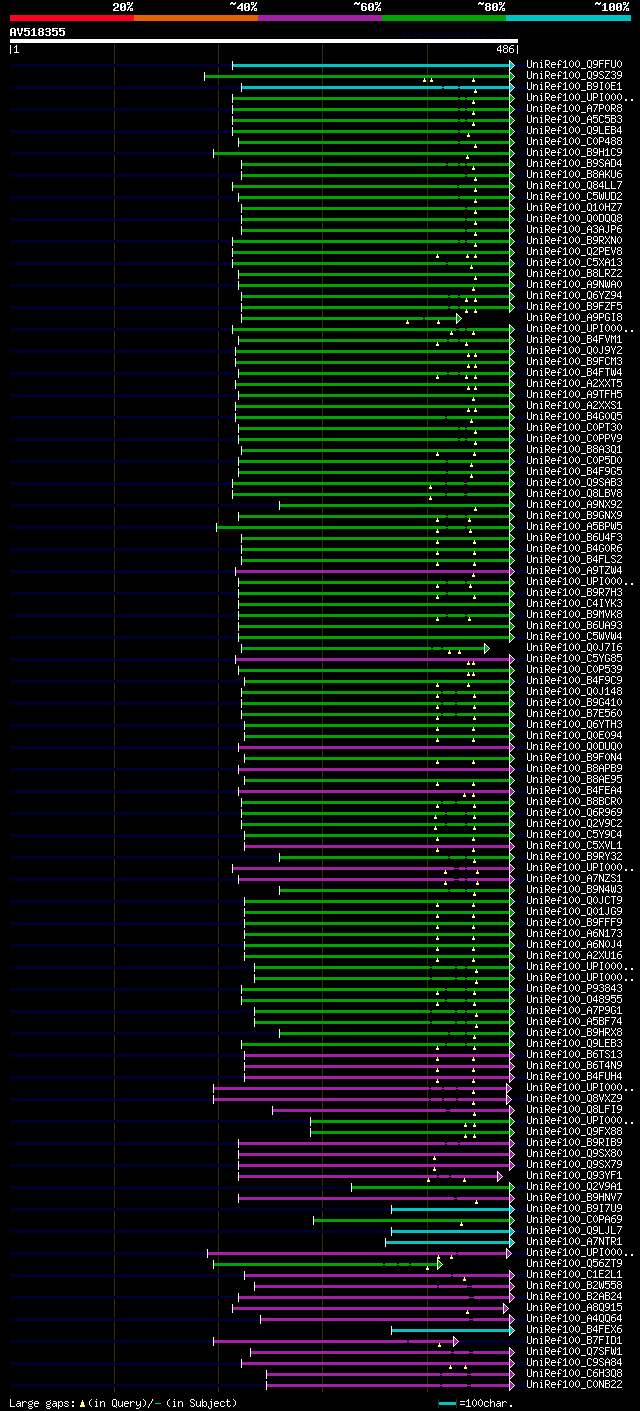640x1411 pixels.
Task: Click the purple alignment bar for A9TZW4
Action: [375, 571]
